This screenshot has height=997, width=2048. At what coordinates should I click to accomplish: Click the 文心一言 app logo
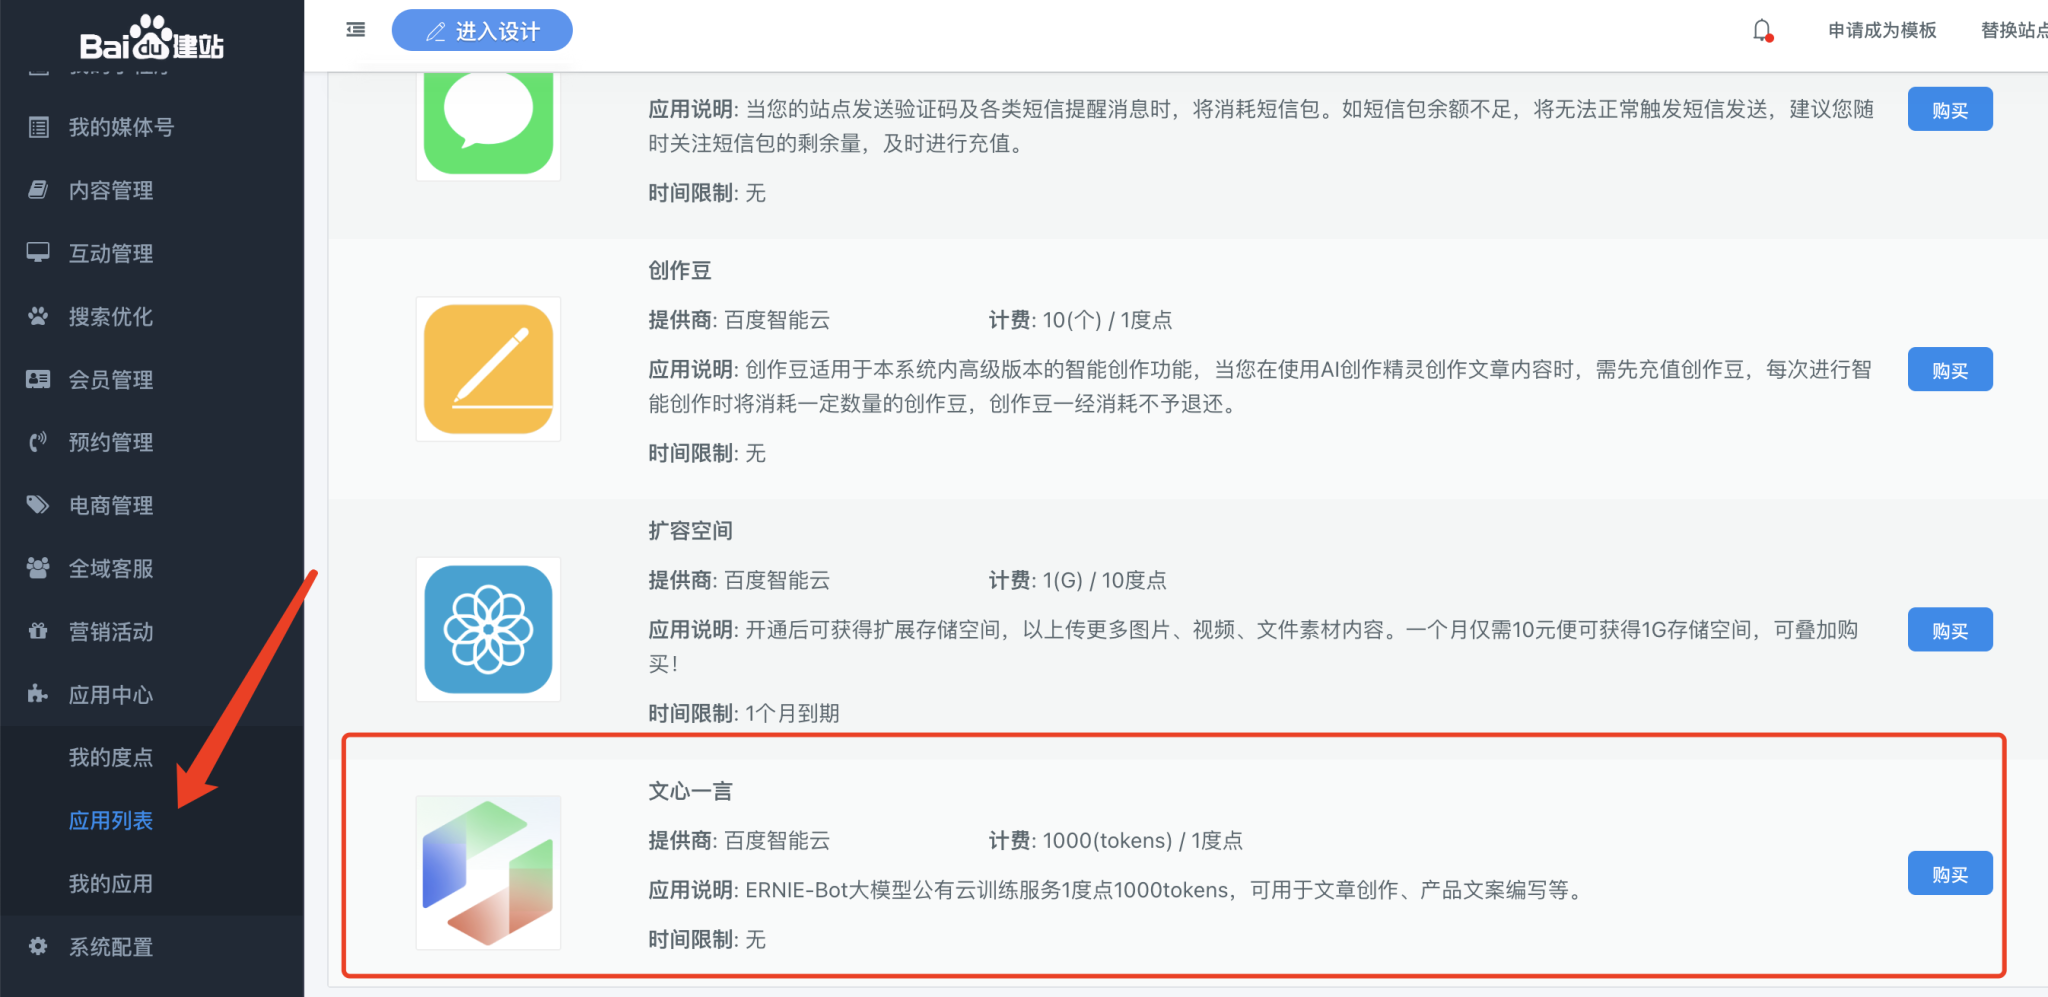[488, 872]
